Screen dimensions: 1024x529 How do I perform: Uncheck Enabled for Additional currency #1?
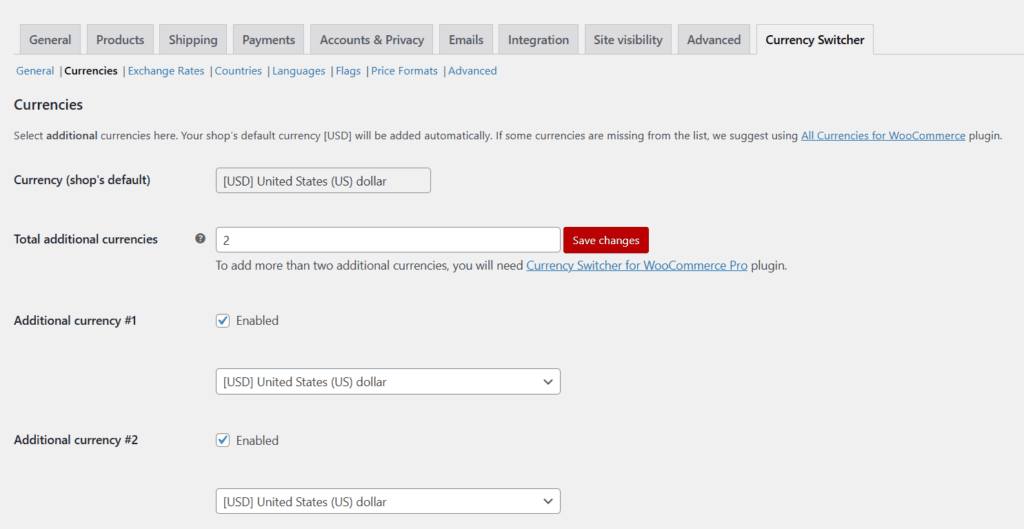pos(223,321)
